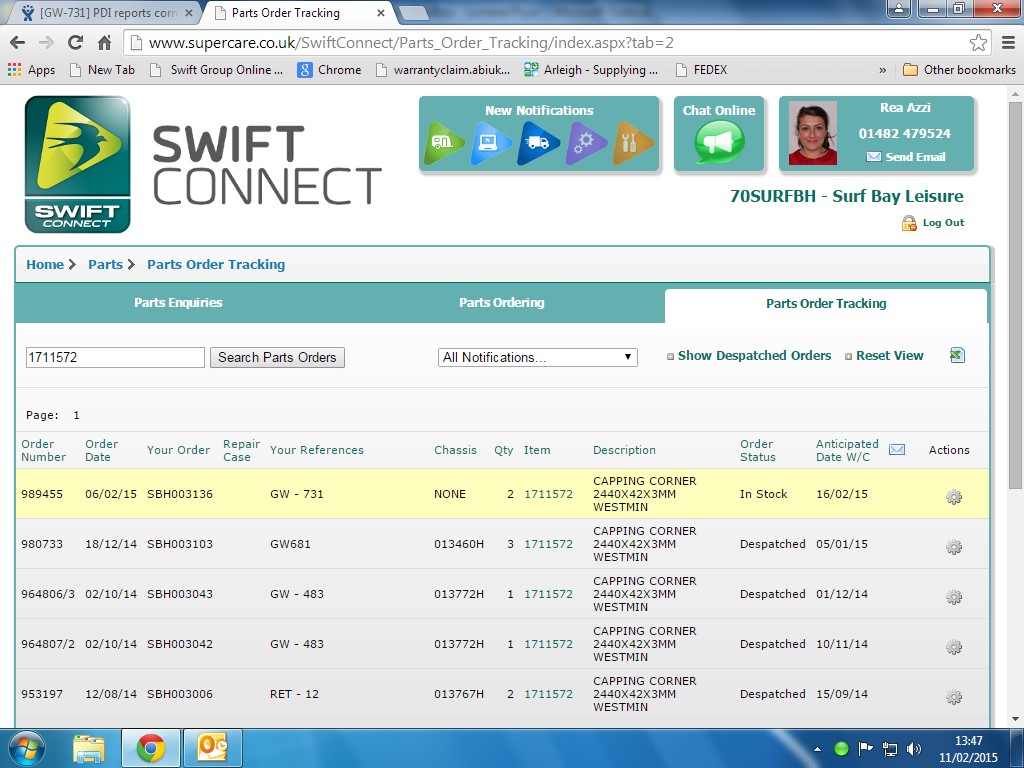Start chat with the green megaphone icon

[718, 143]
